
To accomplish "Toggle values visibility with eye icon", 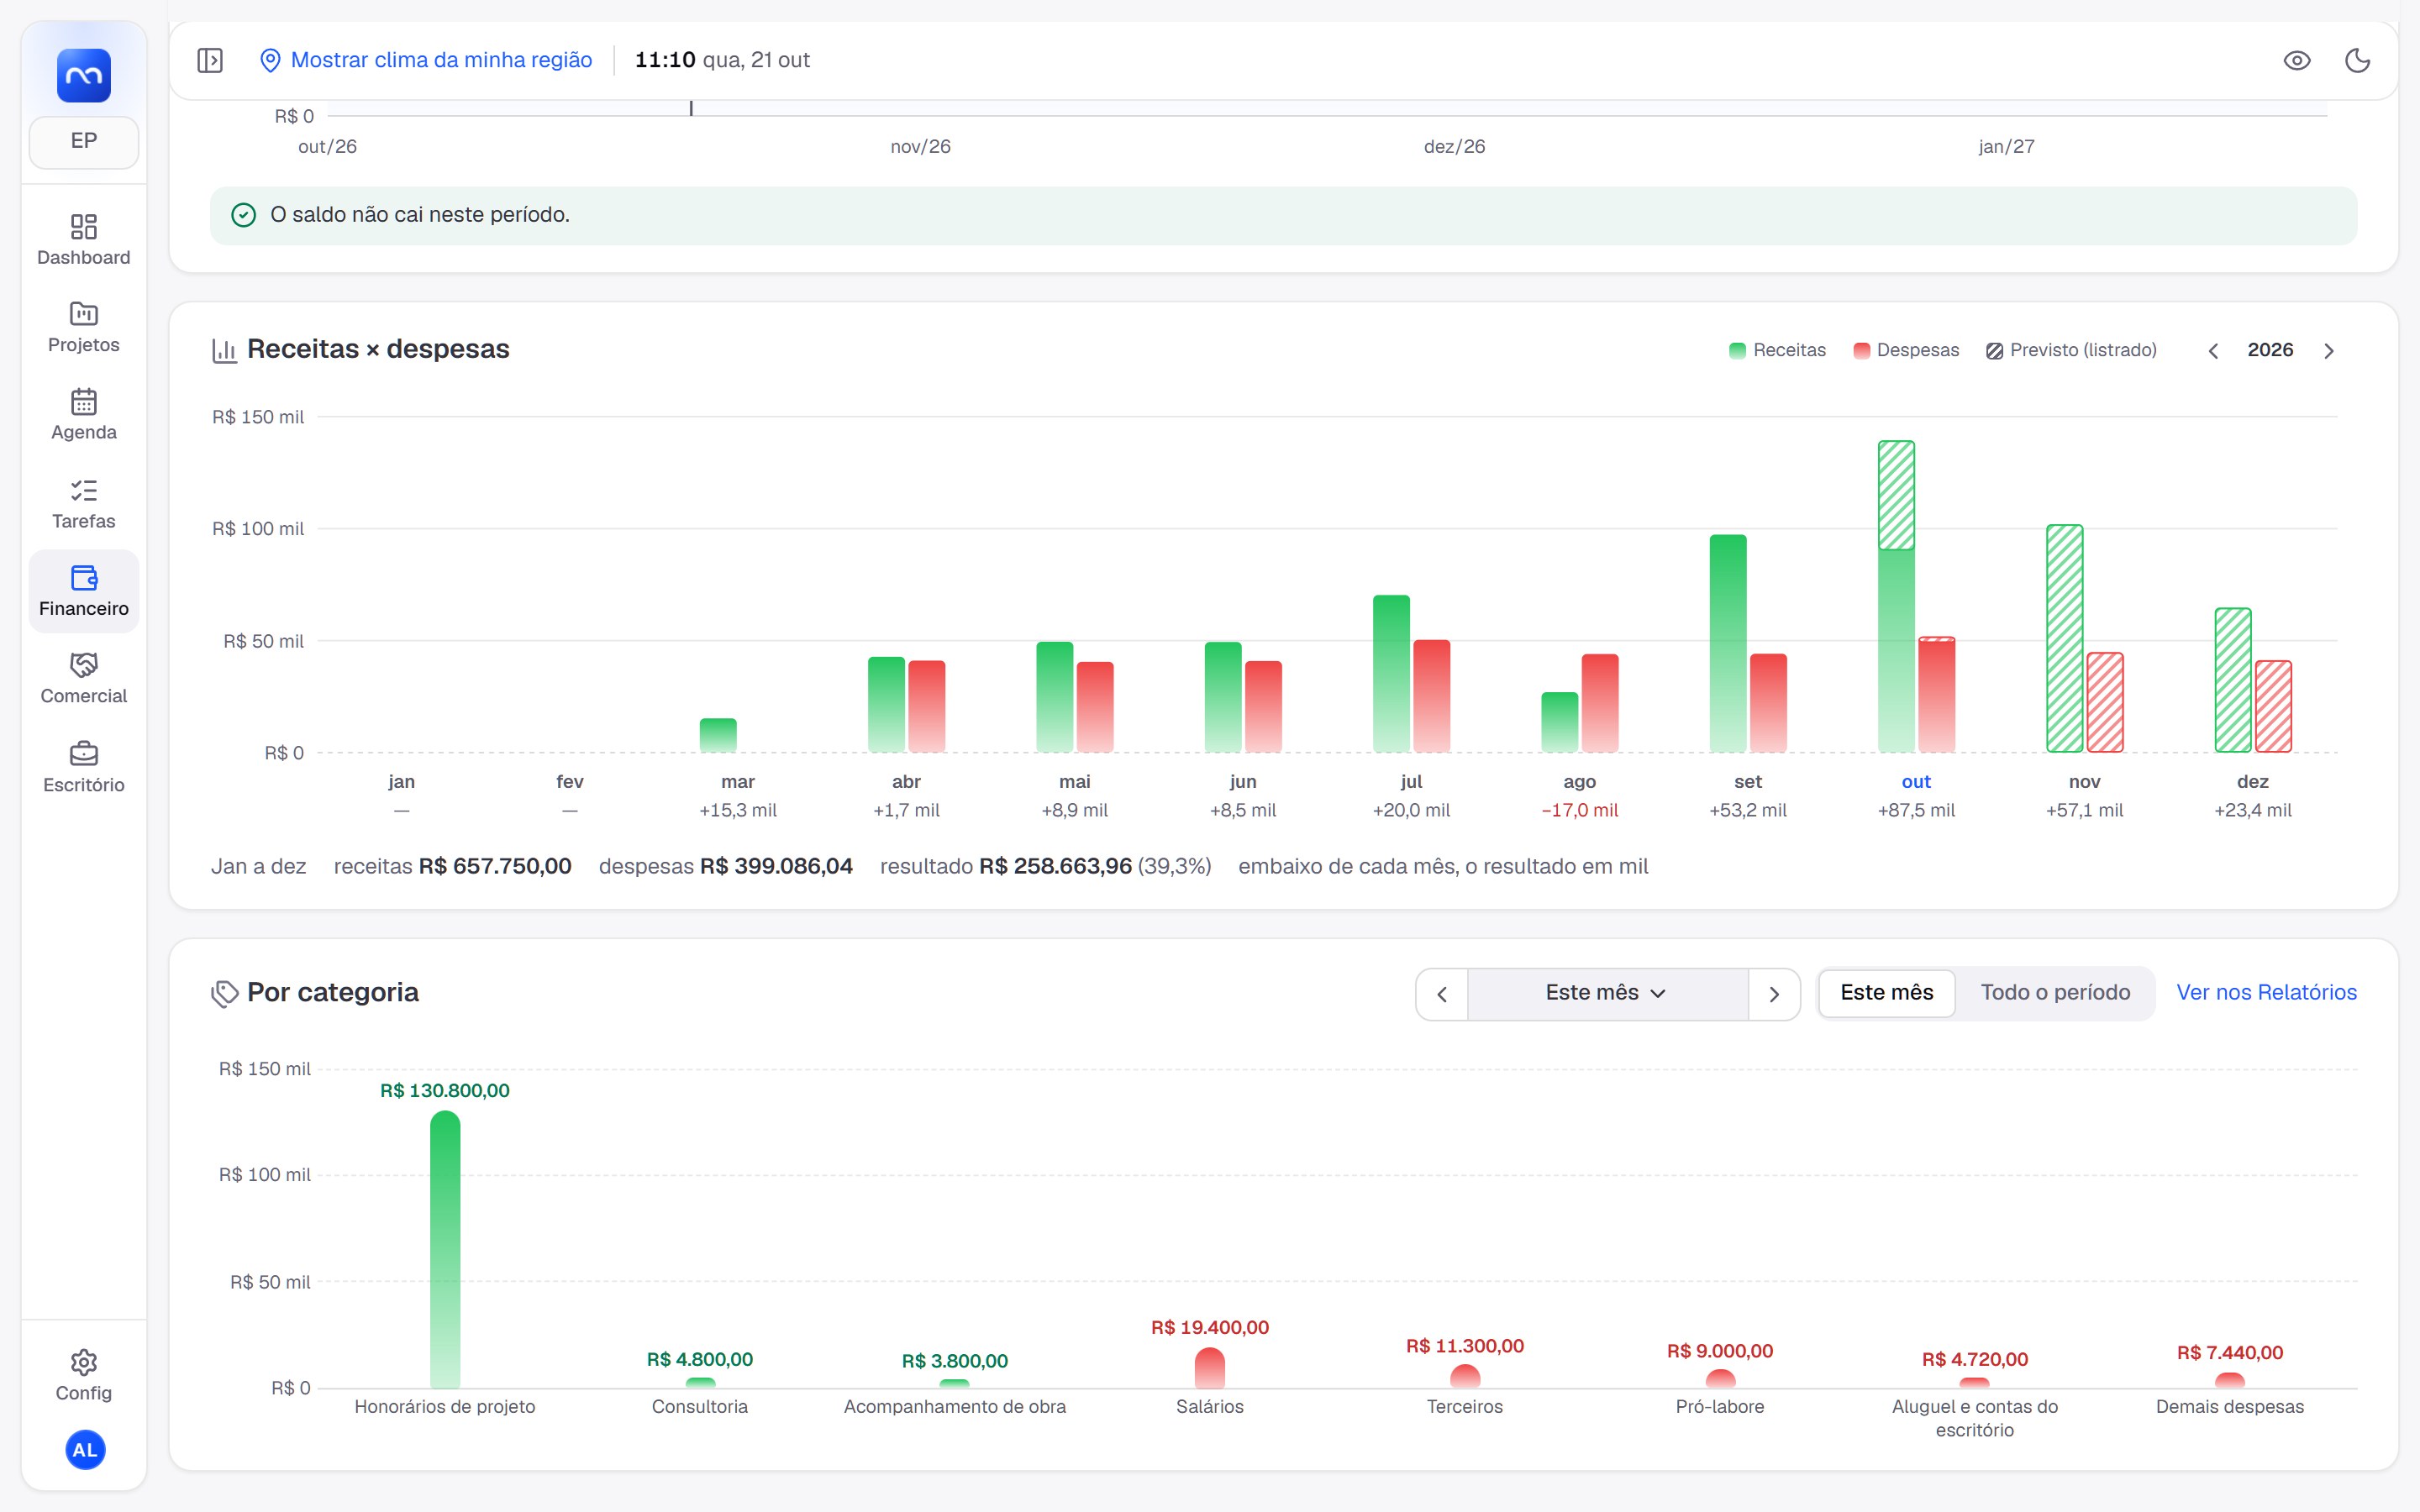I will point(2297,60).
